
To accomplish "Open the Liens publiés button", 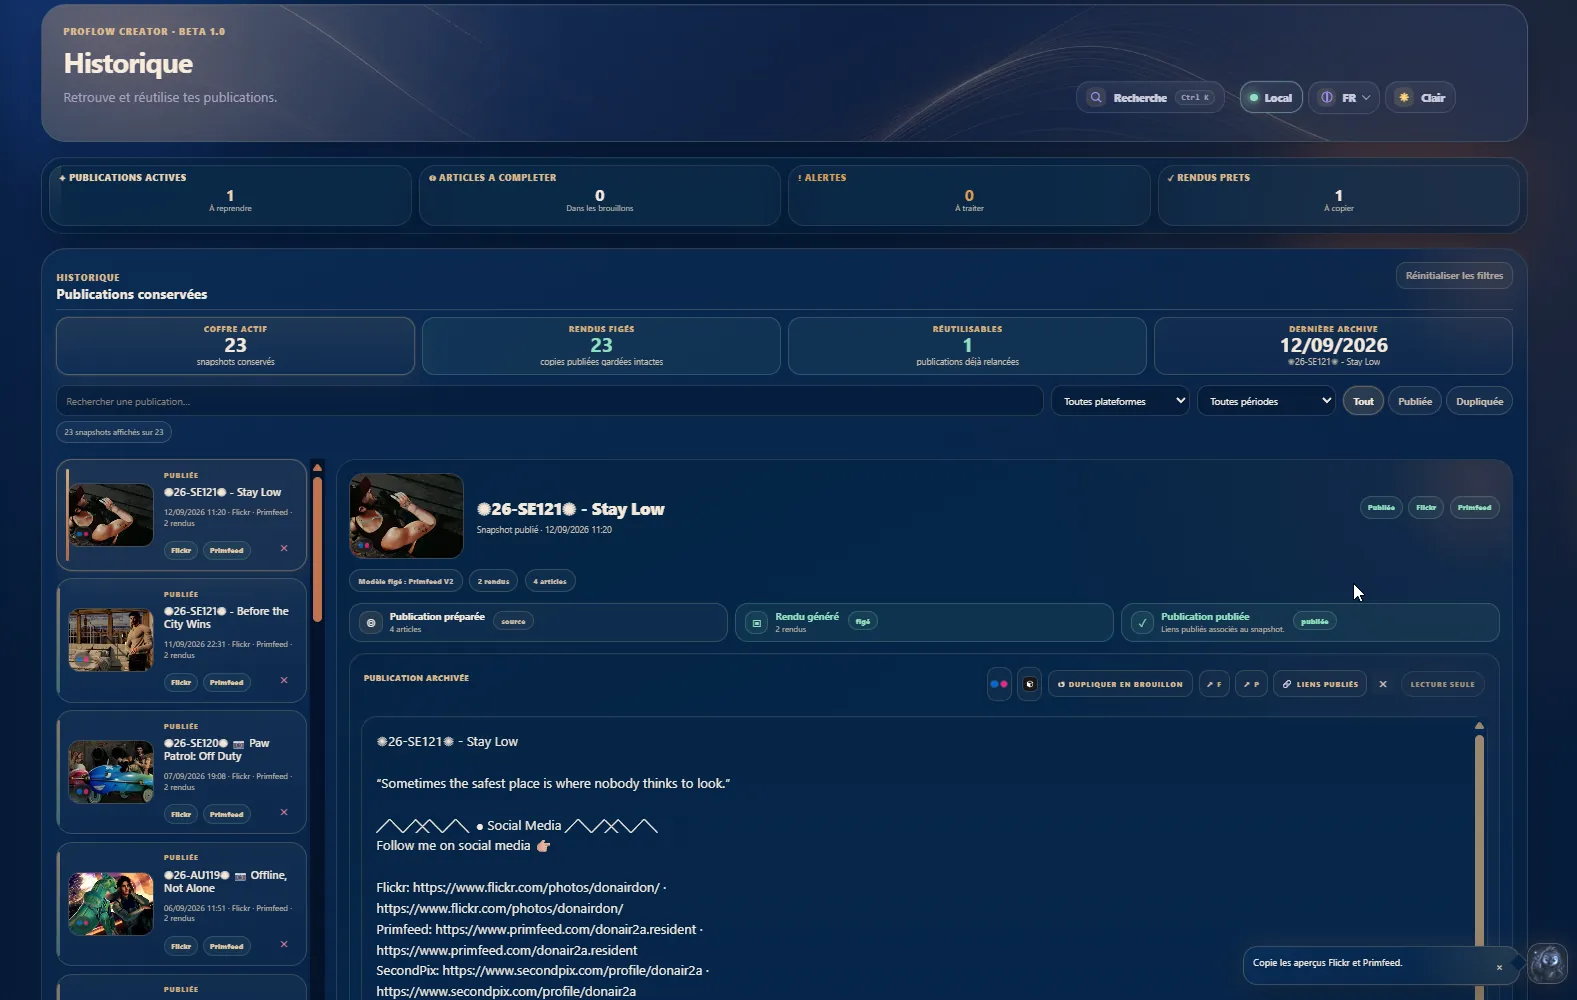I will tap(1320, 684).
